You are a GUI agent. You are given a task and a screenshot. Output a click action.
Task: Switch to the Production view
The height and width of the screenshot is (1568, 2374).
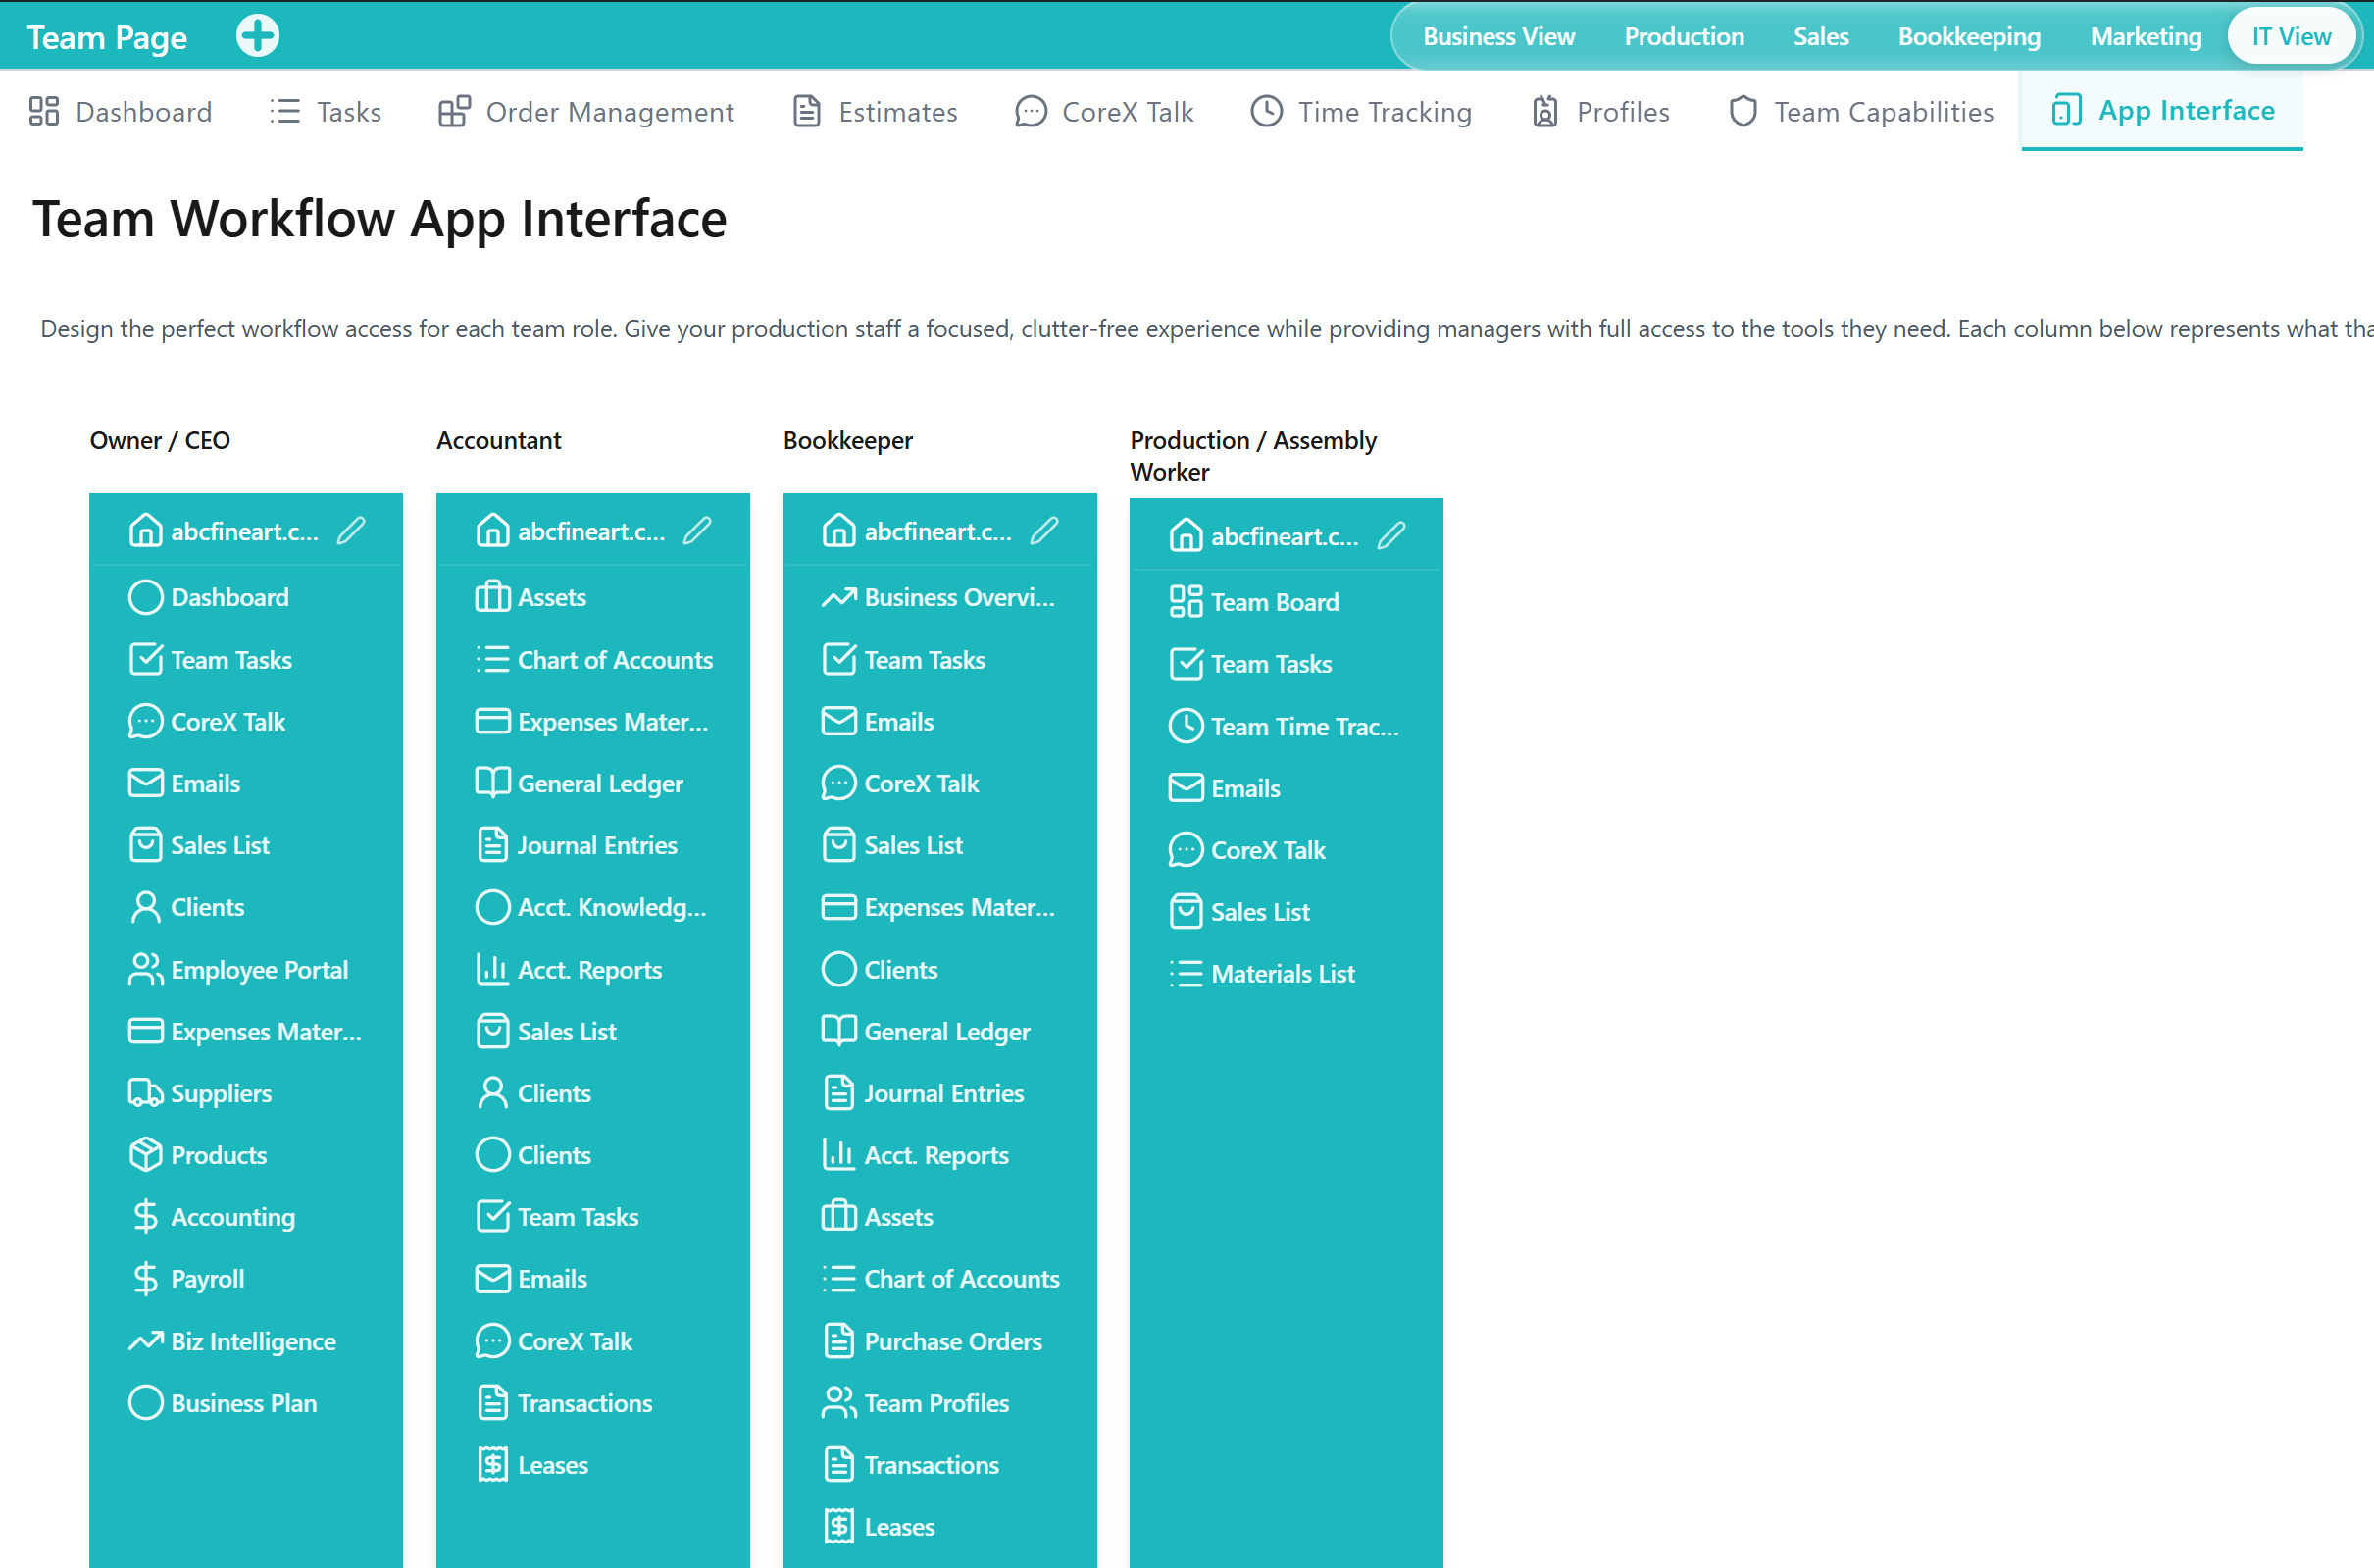point(1684,36)
